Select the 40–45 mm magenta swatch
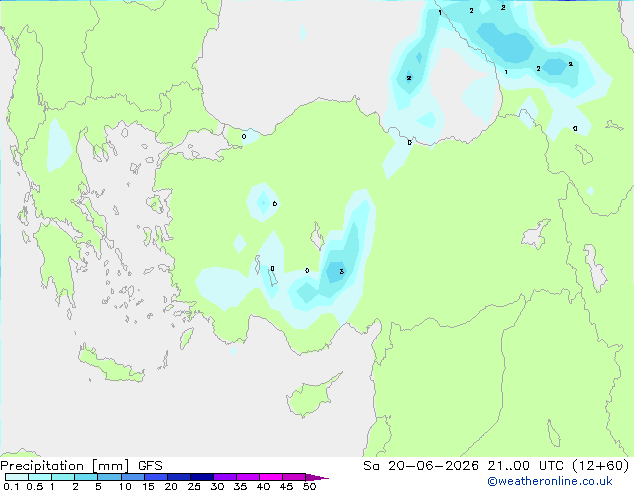Image resolution: width=634 pixels, height=490 pixels. pos(271,477)
